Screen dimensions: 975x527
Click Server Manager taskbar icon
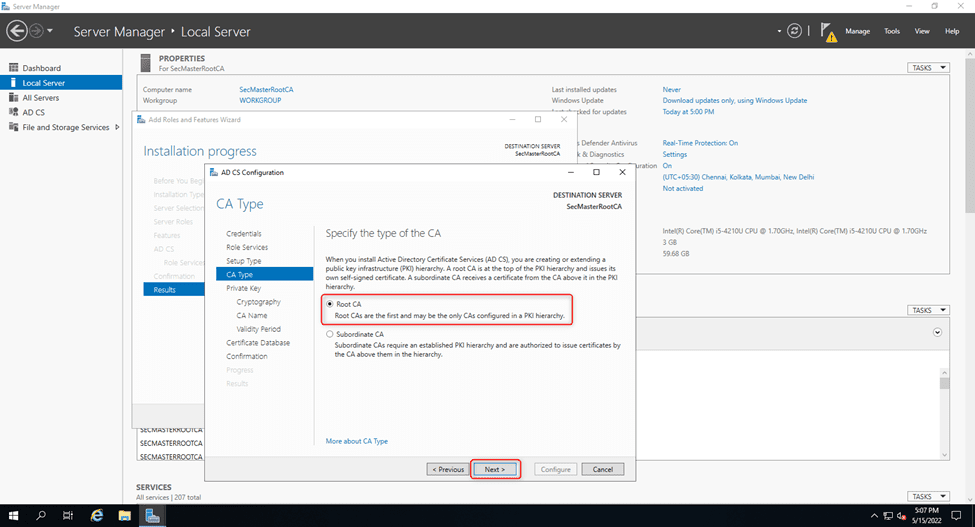click(x=152, y=515)
